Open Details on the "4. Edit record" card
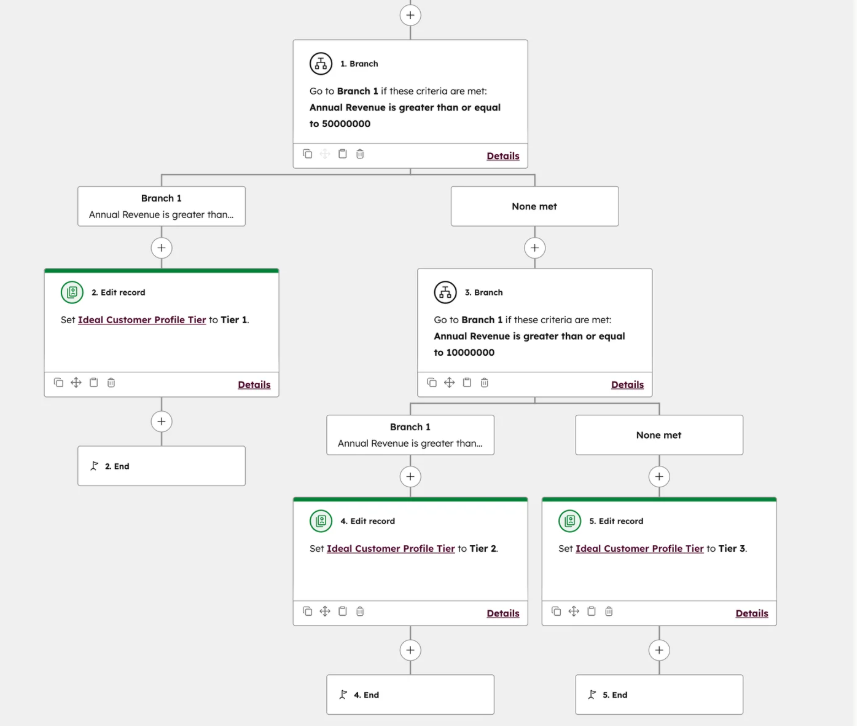The image size is (857, 726). click(503, 613)
